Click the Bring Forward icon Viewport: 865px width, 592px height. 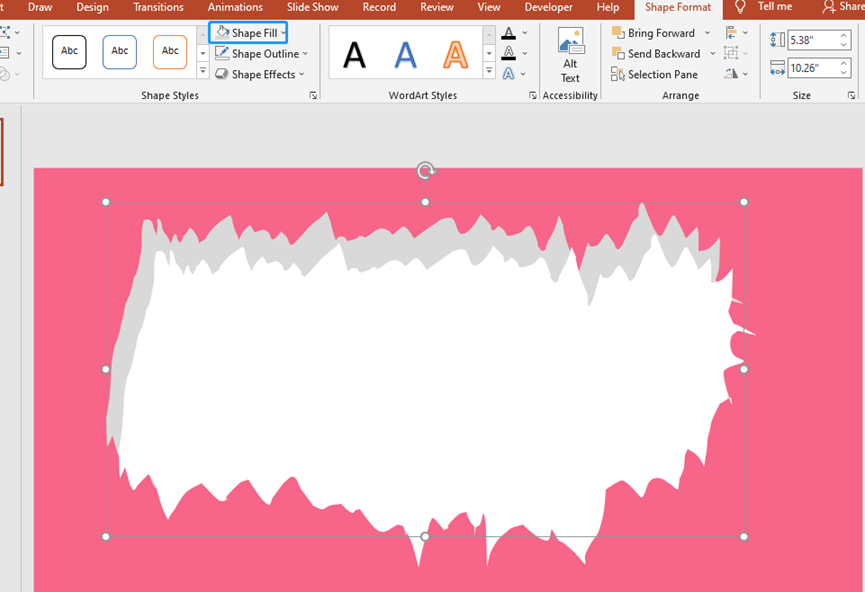(x=618, y=33)
